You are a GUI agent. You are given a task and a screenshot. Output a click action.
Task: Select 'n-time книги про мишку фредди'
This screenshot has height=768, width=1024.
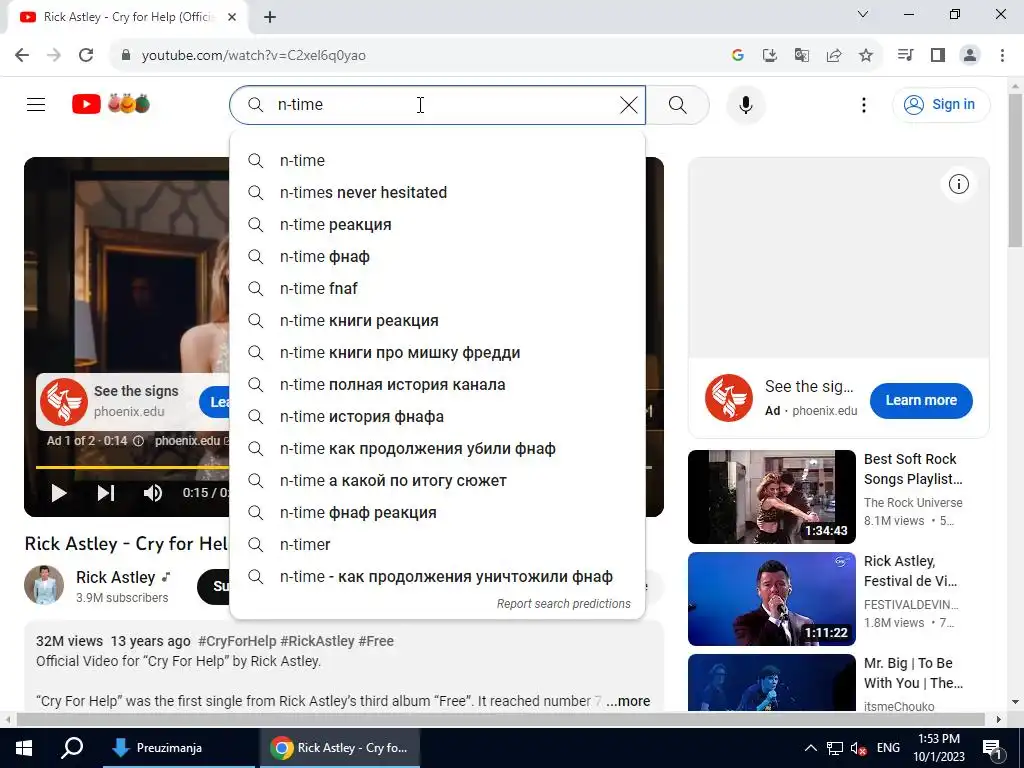click(438, 353)
